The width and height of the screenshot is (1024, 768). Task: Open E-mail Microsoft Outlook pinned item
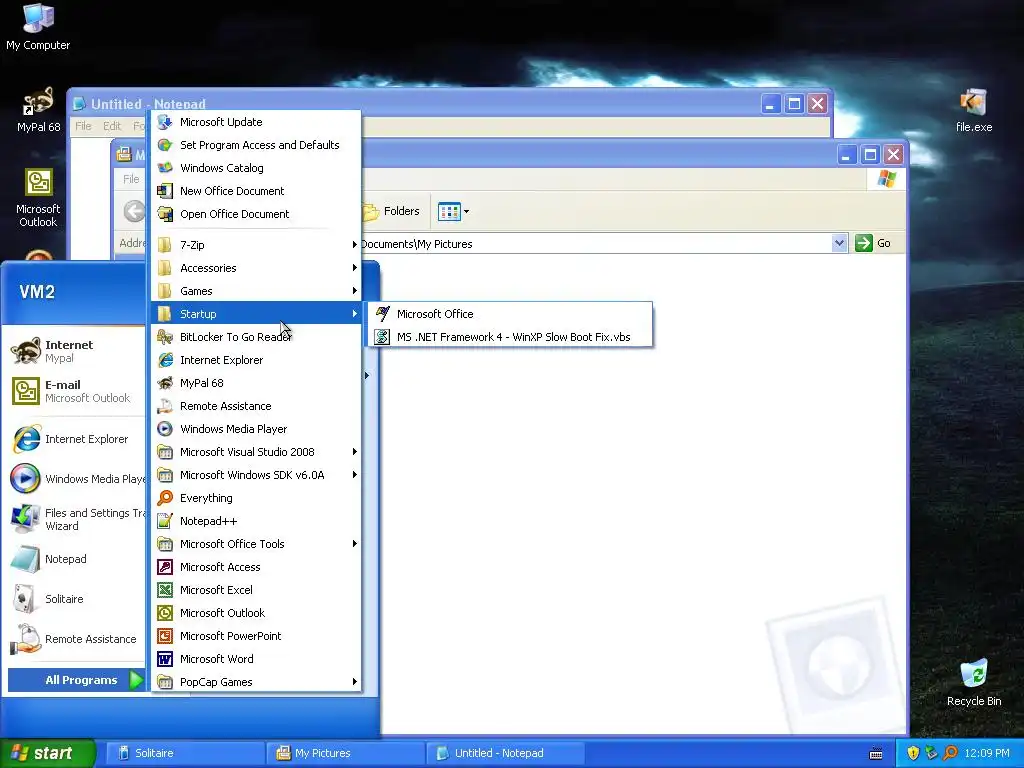coord(75,391)
